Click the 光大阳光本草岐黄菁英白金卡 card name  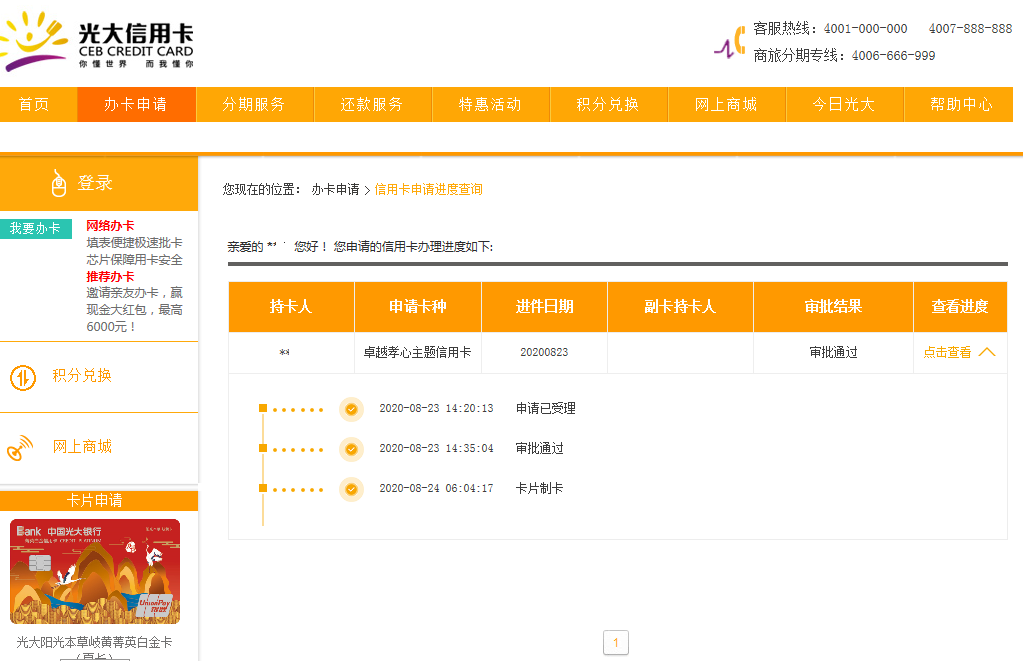click(x=95, y=643)
